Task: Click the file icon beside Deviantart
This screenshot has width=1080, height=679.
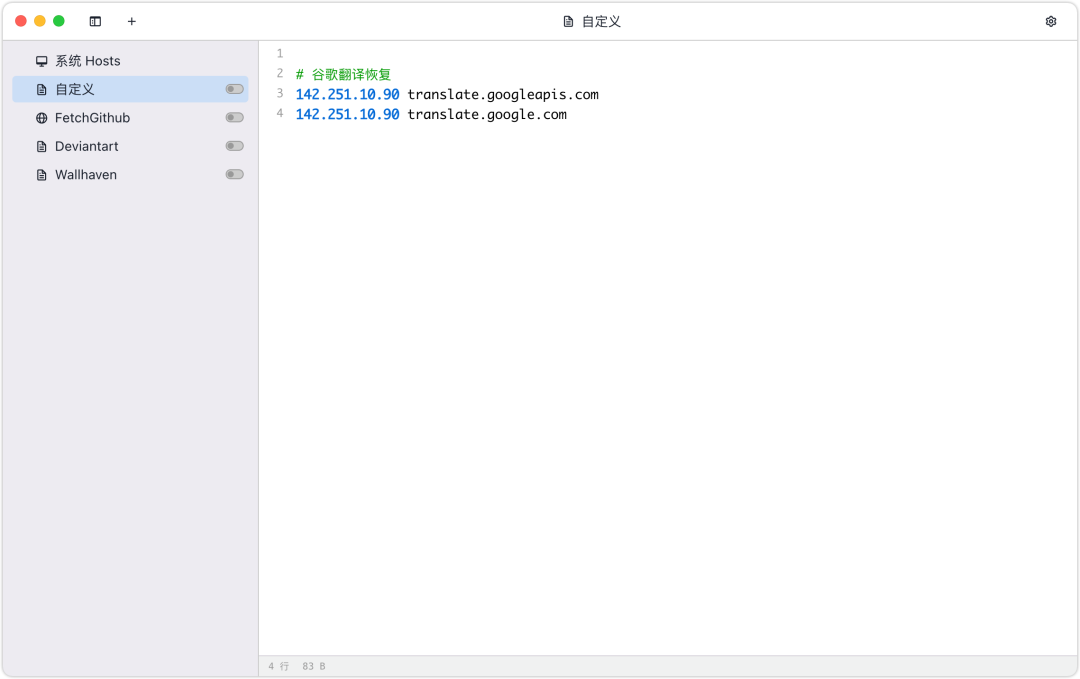Action: pos(41,146)
